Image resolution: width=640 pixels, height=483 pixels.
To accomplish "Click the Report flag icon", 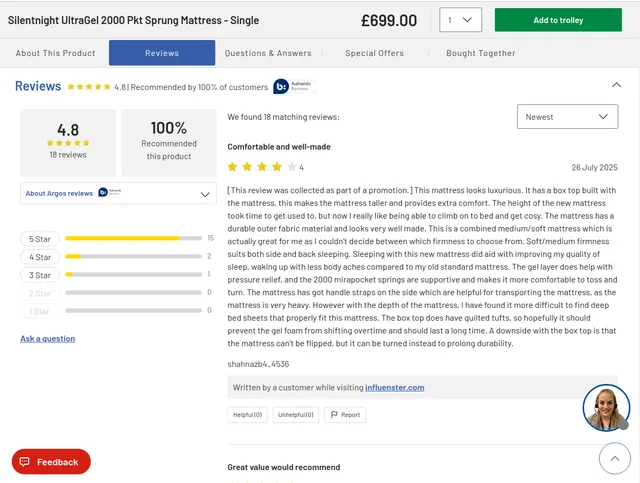I will click(334, 414).
